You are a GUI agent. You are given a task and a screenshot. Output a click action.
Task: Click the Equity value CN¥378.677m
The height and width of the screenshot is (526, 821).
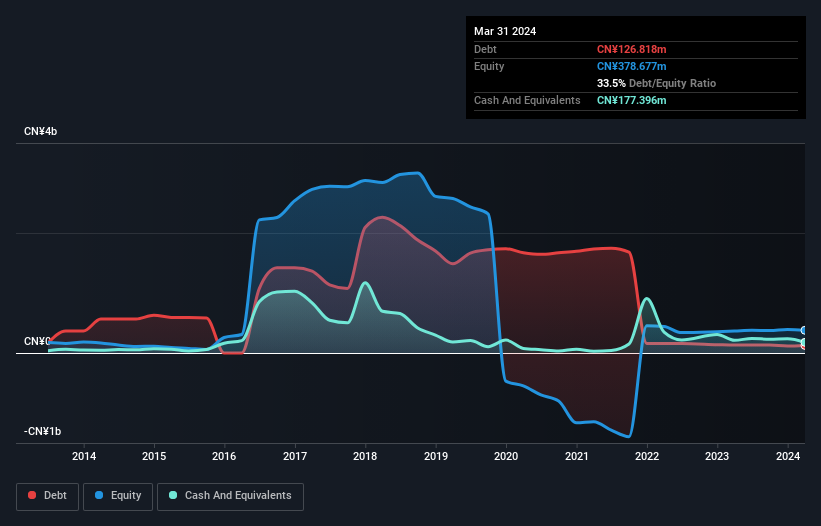coord(631,66)
